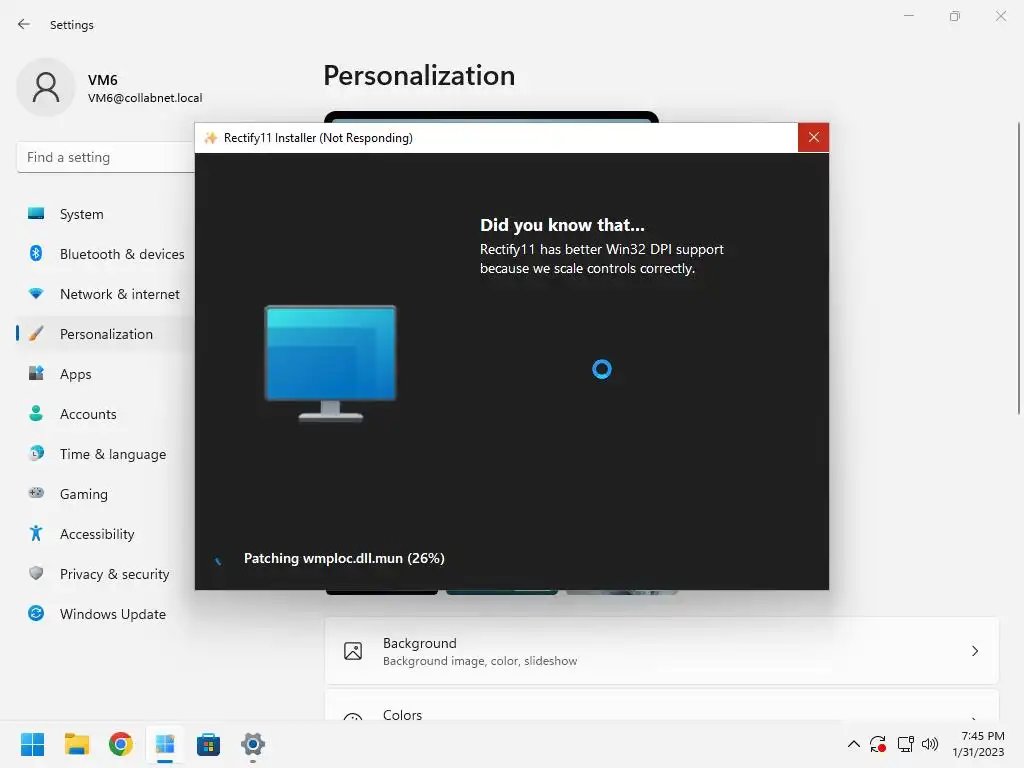The width and height of the screenshot is (1024, 768).
Task: Open System settings in the sidebar
Action: [104, 214]
